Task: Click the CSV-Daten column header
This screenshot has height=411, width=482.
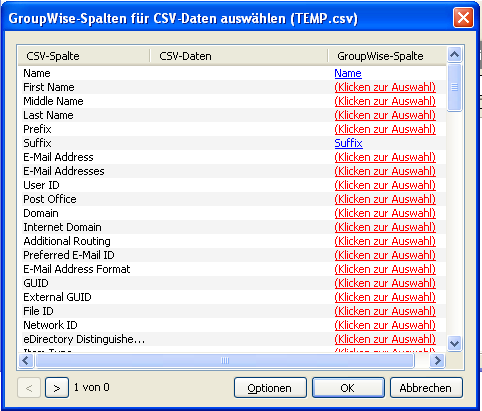Action: (x=239, y=56)
